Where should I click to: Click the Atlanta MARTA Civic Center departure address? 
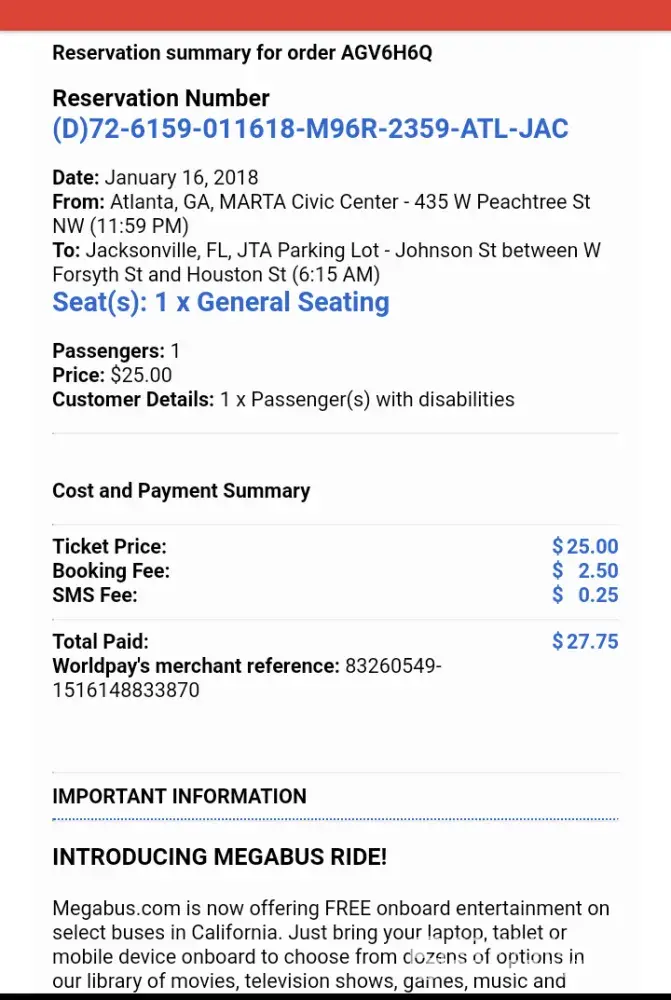click(320, 213)
